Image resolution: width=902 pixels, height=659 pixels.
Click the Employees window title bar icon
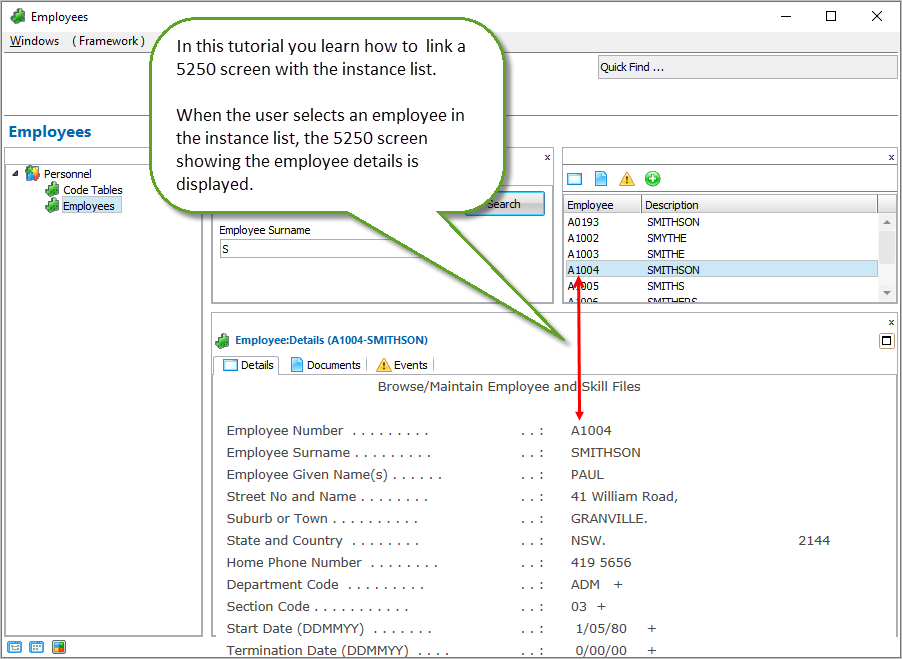click(18, 16)
